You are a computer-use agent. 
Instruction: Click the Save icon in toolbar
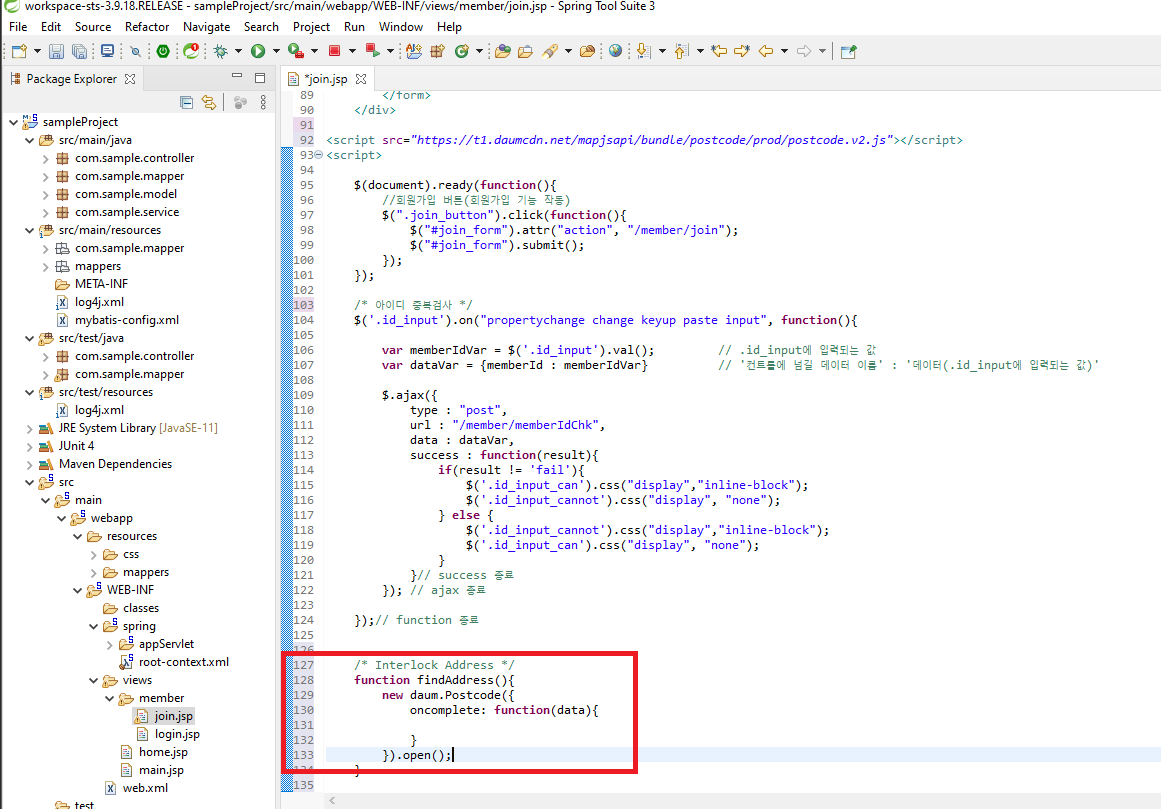click(56, 51)
